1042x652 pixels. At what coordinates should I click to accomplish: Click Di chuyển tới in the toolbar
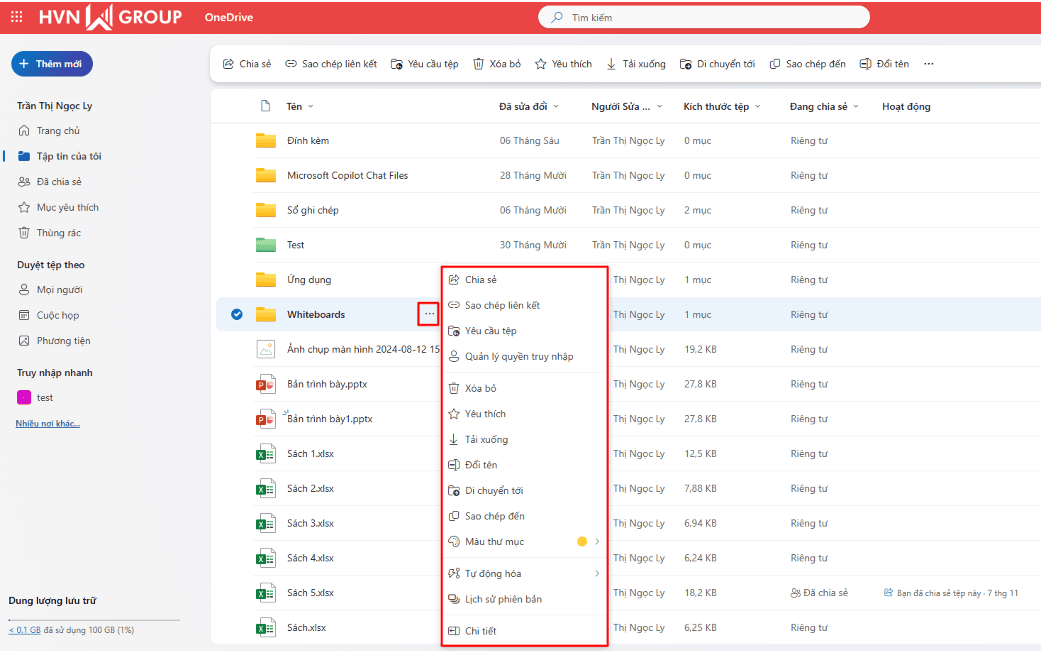[x=718, y=64]
